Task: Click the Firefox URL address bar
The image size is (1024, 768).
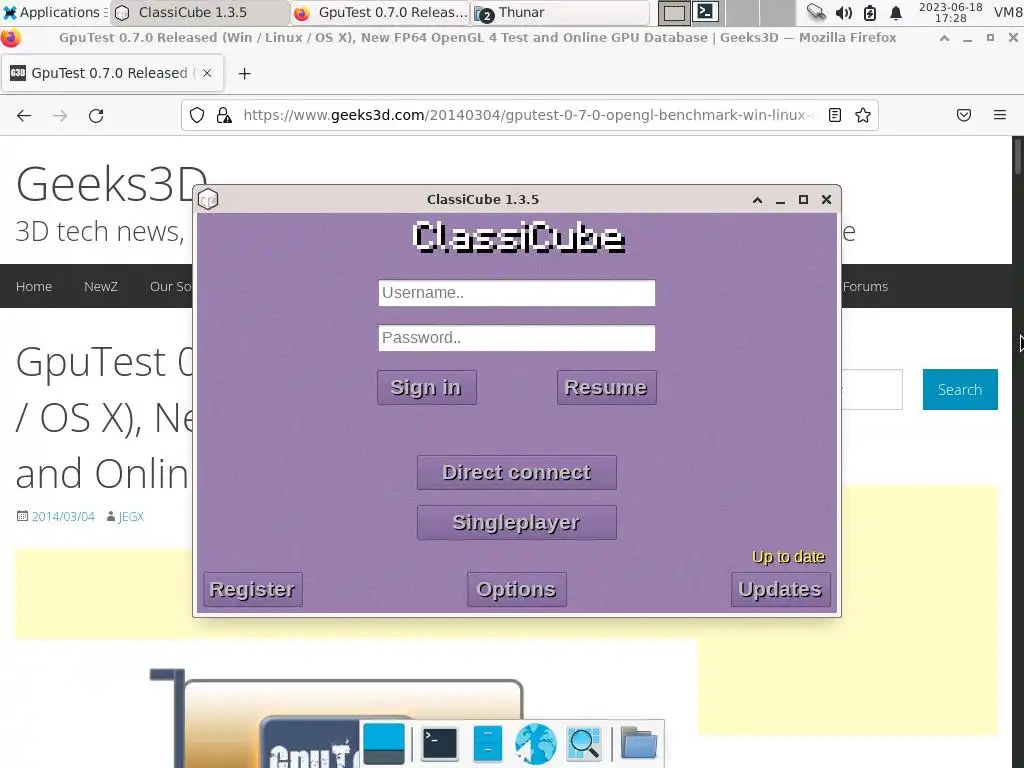Action: [529, 116]
